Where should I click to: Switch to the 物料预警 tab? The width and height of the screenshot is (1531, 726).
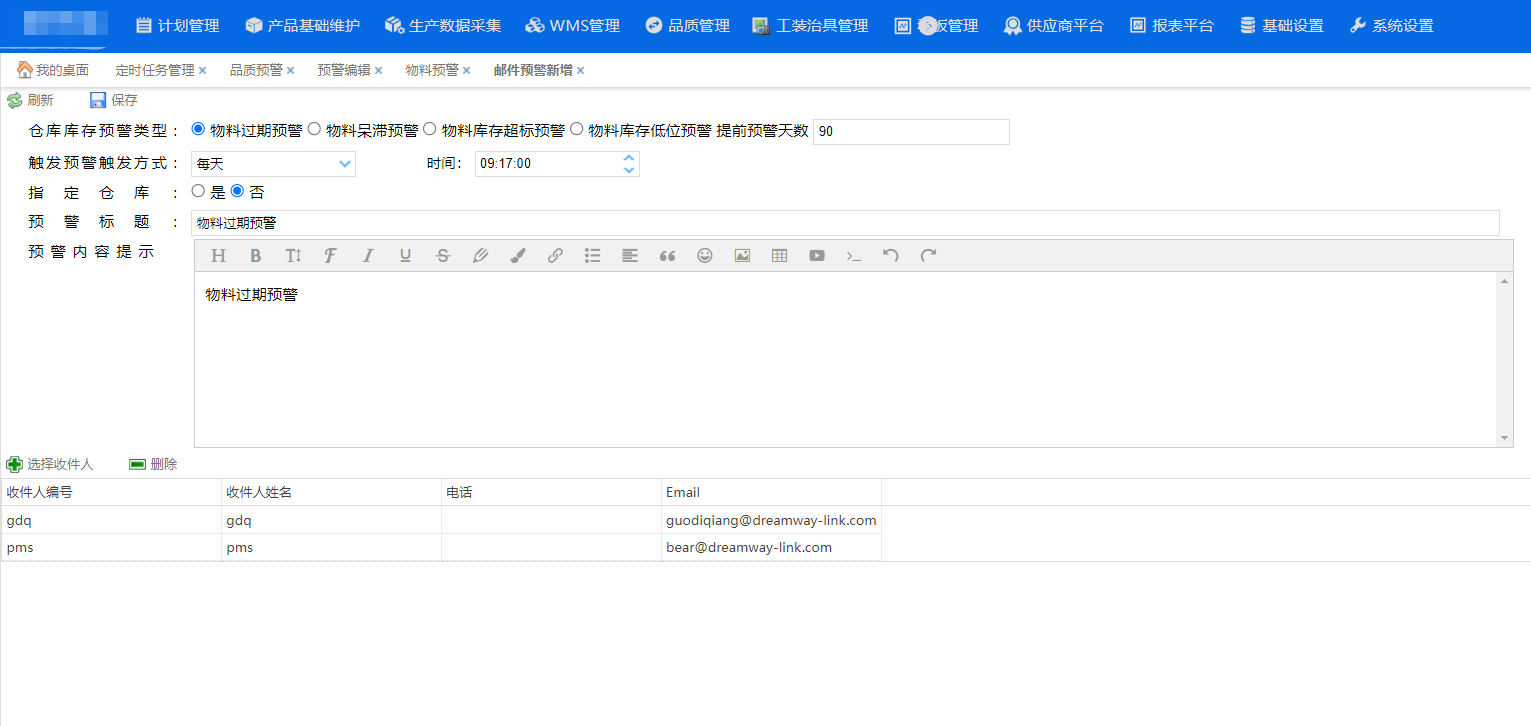pyautogui.click(x=431, y=70)
